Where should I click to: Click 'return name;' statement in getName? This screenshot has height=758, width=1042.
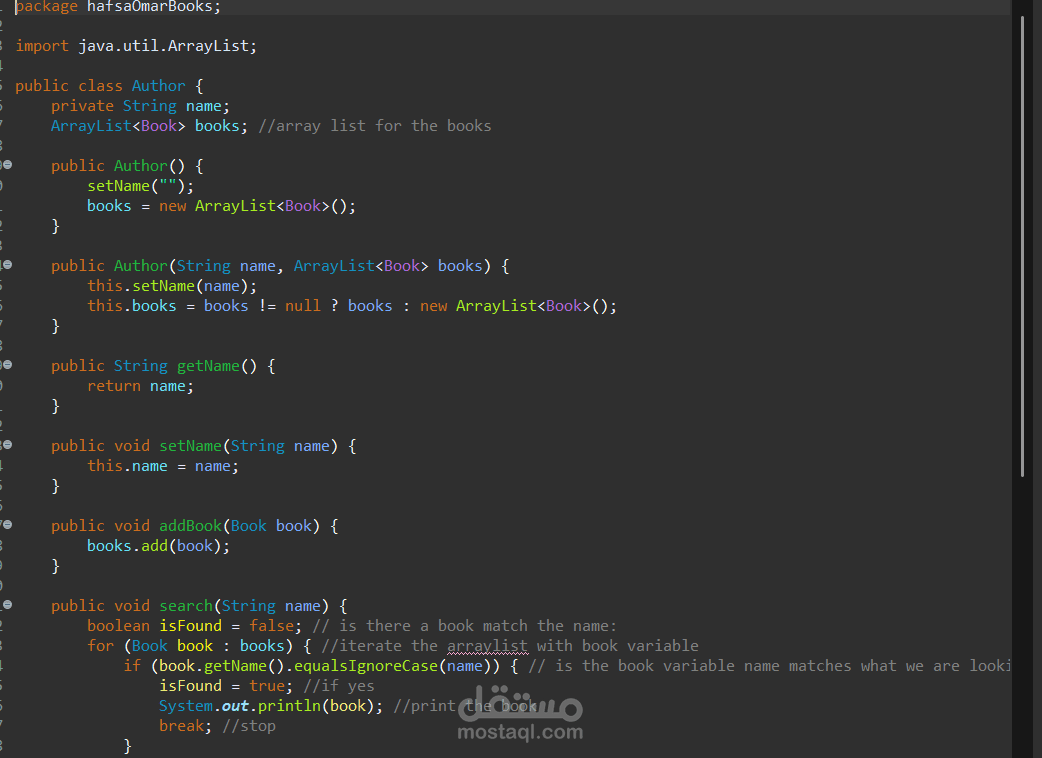pos(140,387)
